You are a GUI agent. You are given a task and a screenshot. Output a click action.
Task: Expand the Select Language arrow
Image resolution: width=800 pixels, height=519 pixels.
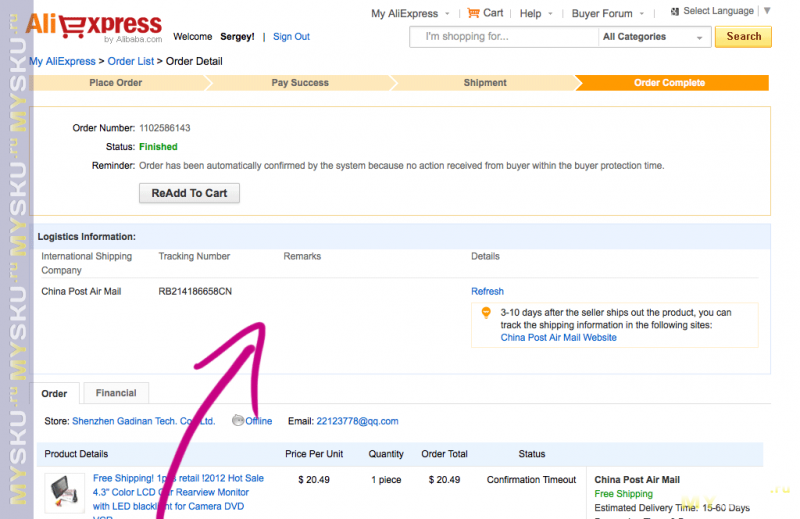767,11
